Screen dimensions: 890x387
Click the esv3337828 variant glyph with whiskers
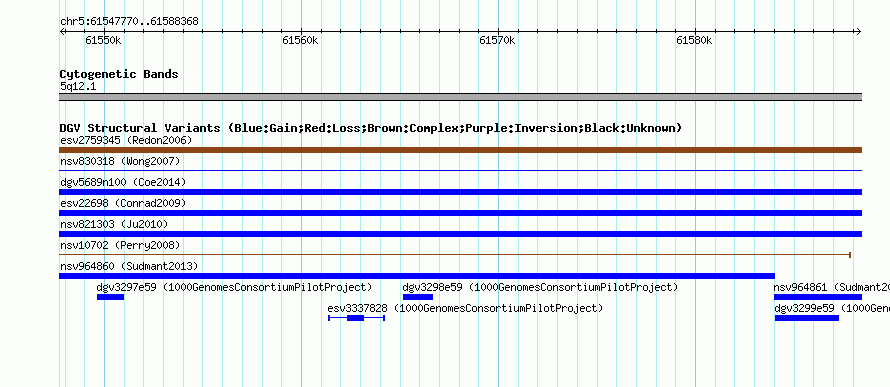(x=356, y=318)
